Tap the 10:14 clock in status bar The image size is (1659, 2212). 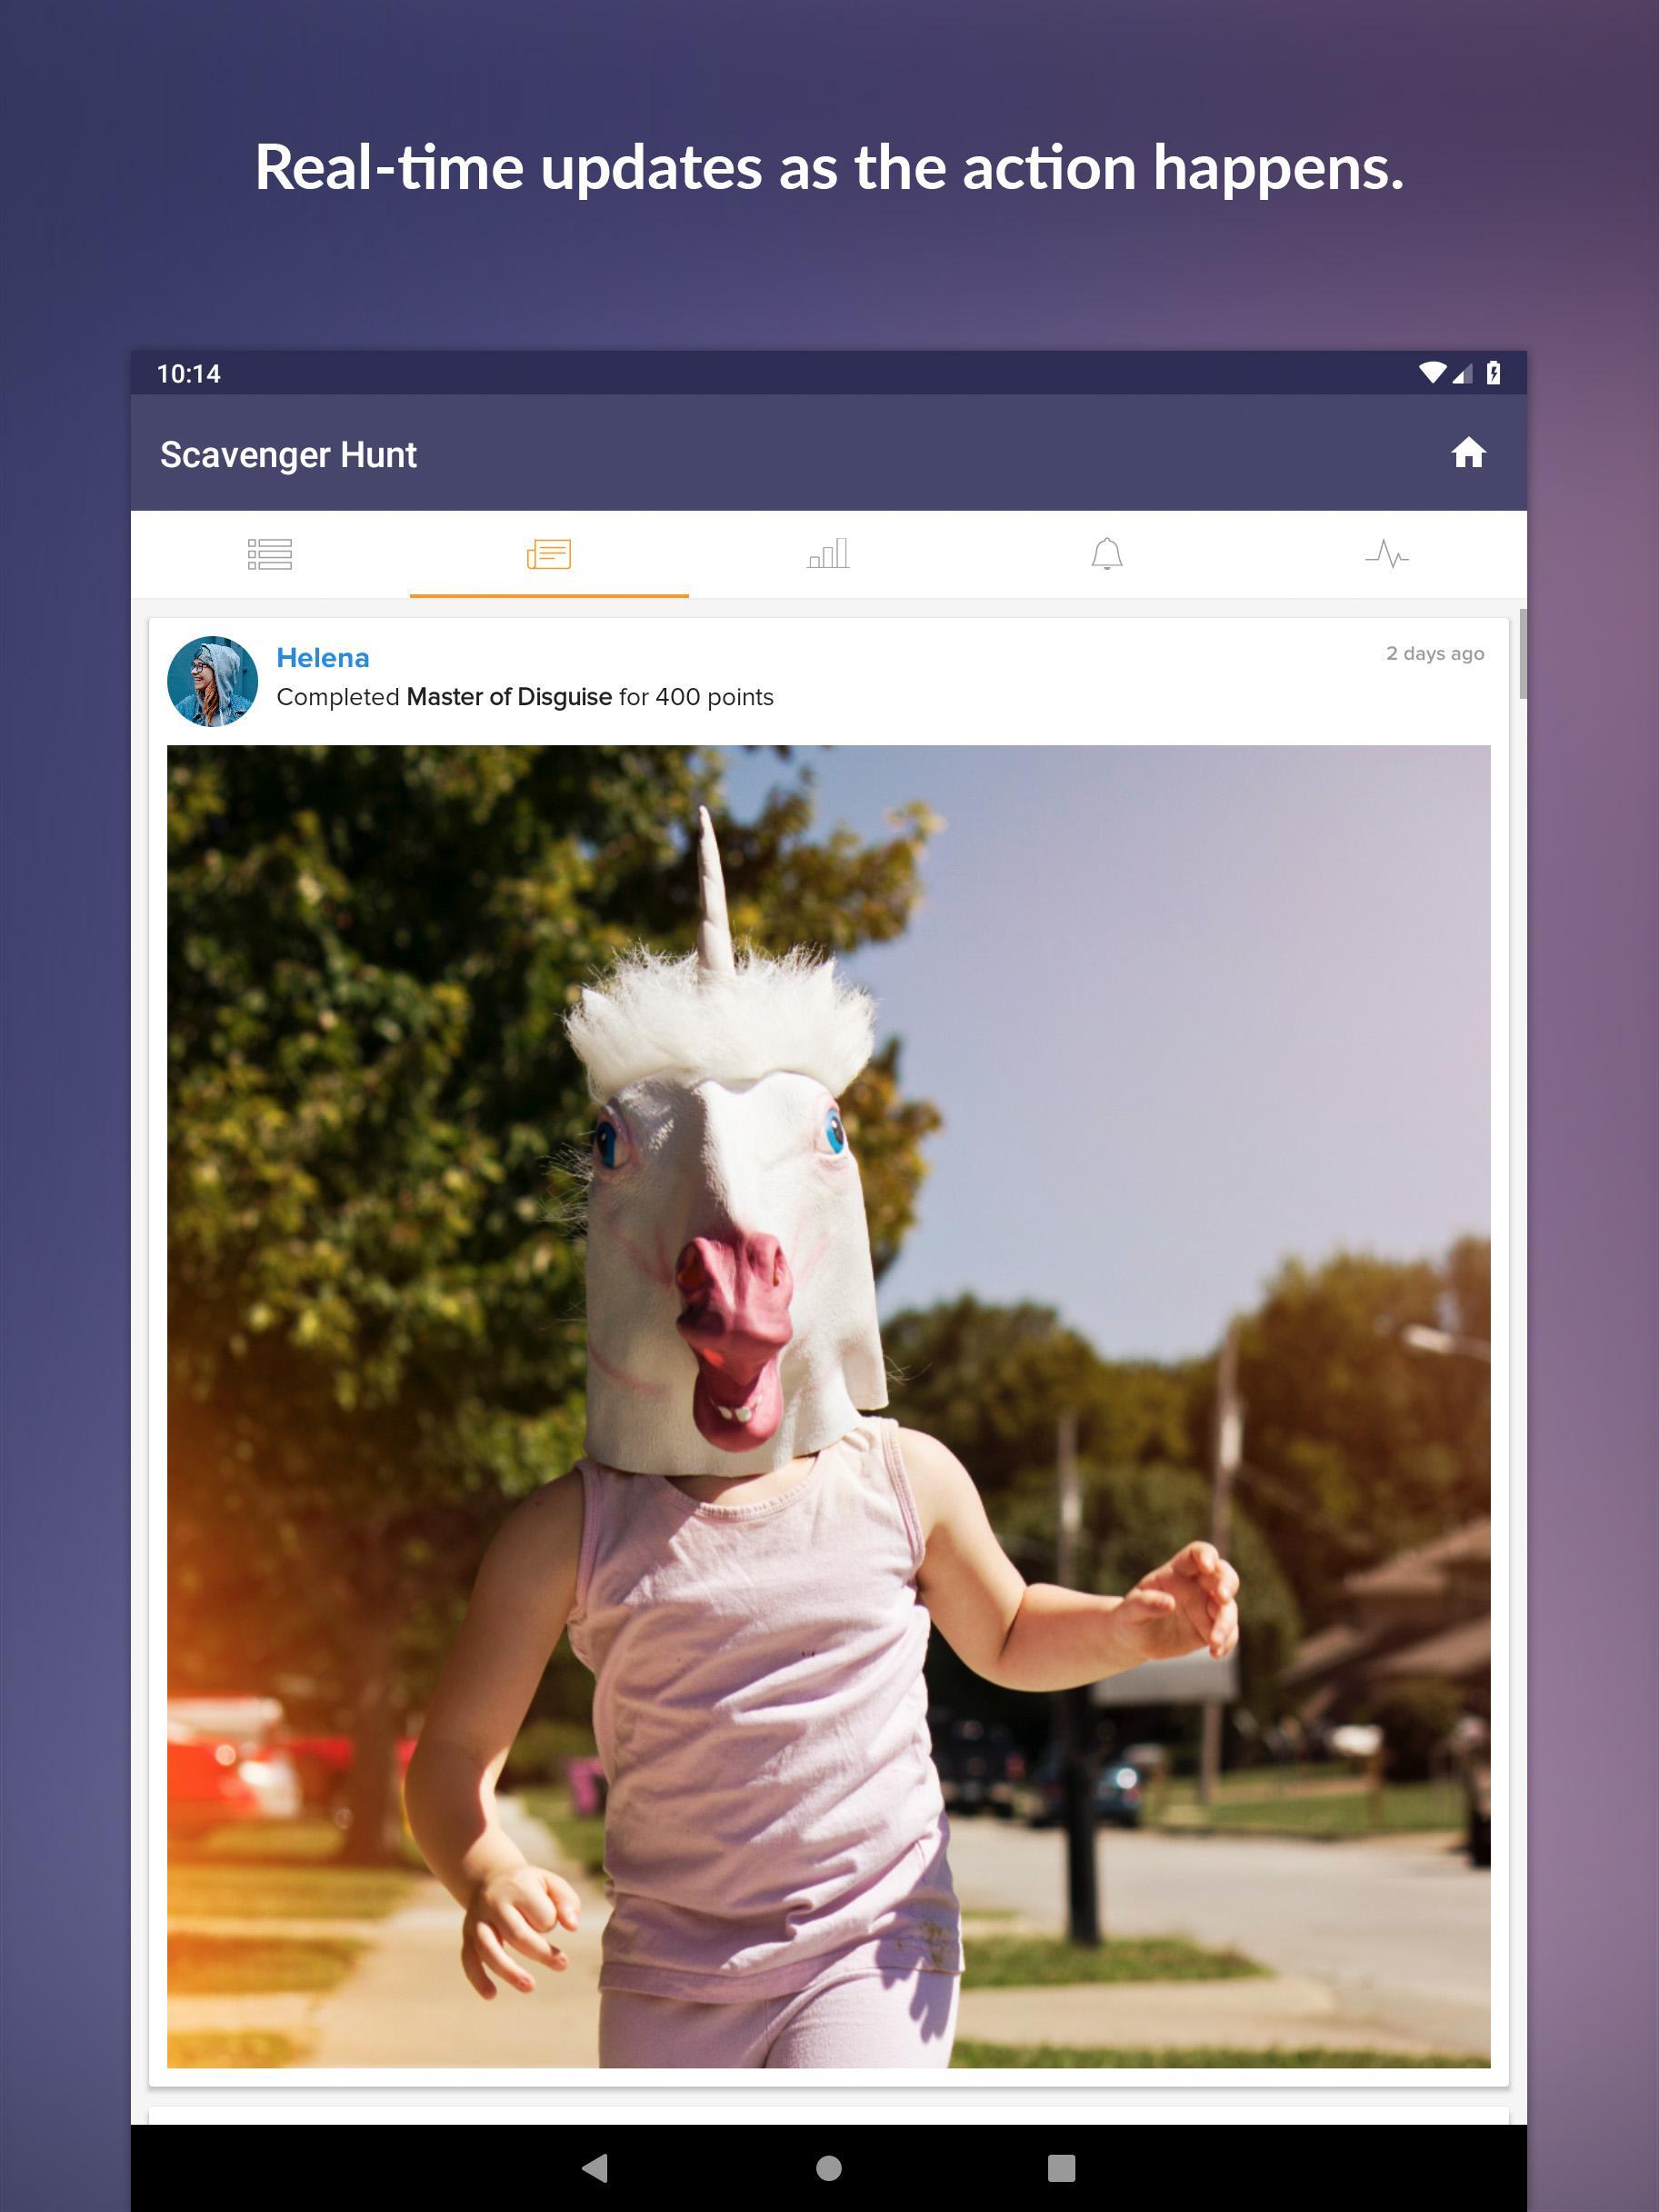(188, 374)
